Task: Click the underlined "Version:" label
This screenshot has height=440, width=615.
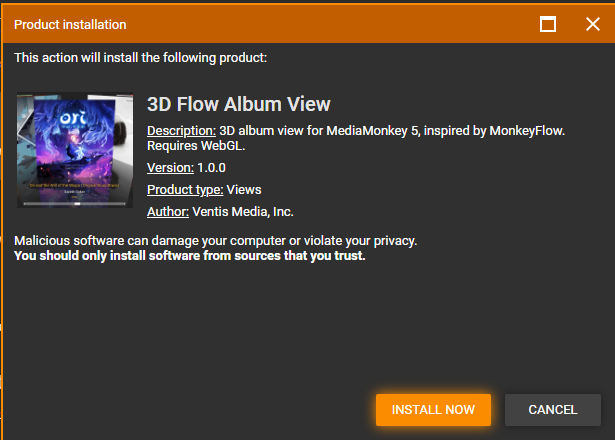Action: 170,167
